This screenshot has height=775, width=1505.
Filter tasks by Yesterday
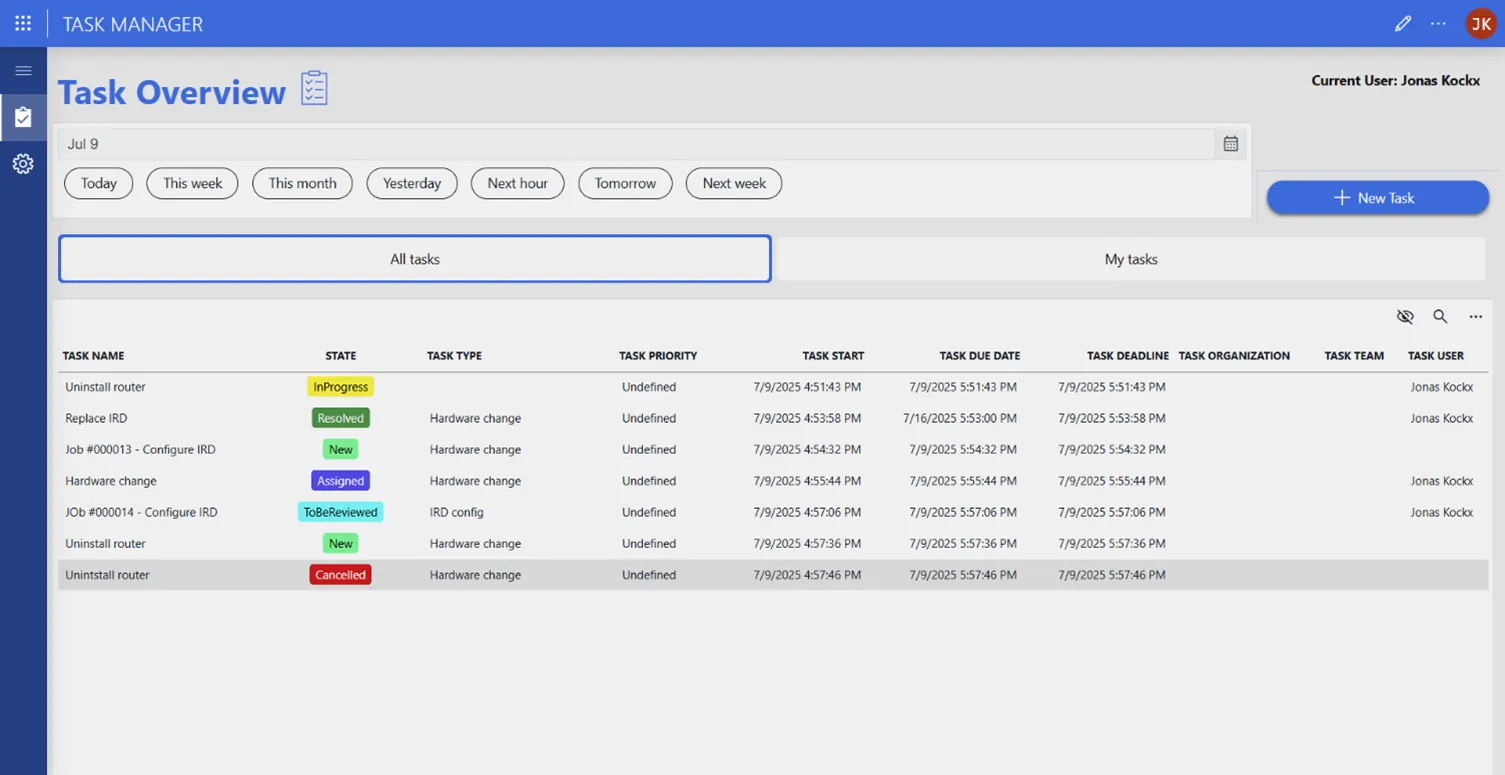[412, 183]
